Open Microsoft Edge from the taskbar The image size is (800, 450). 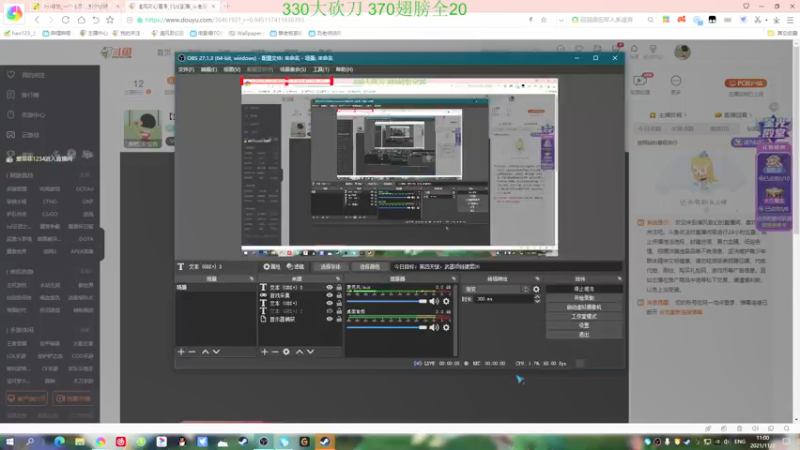(60, 441)
